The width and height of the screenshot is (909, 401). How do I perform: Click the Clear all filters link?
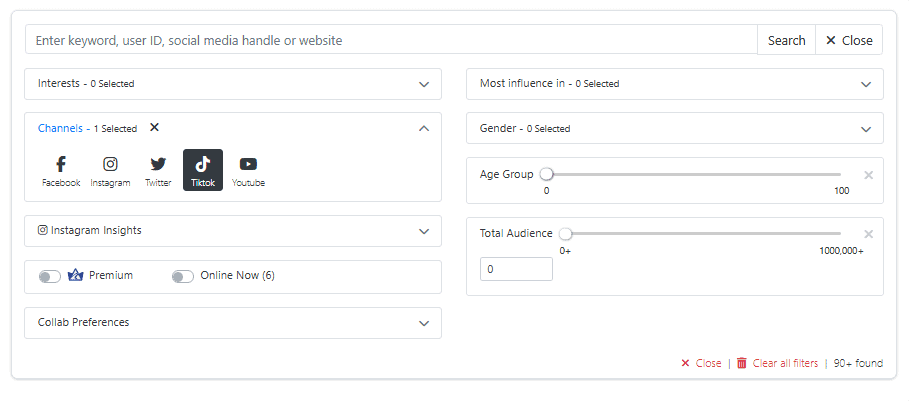pyautogui.click(x=785, y=363)
